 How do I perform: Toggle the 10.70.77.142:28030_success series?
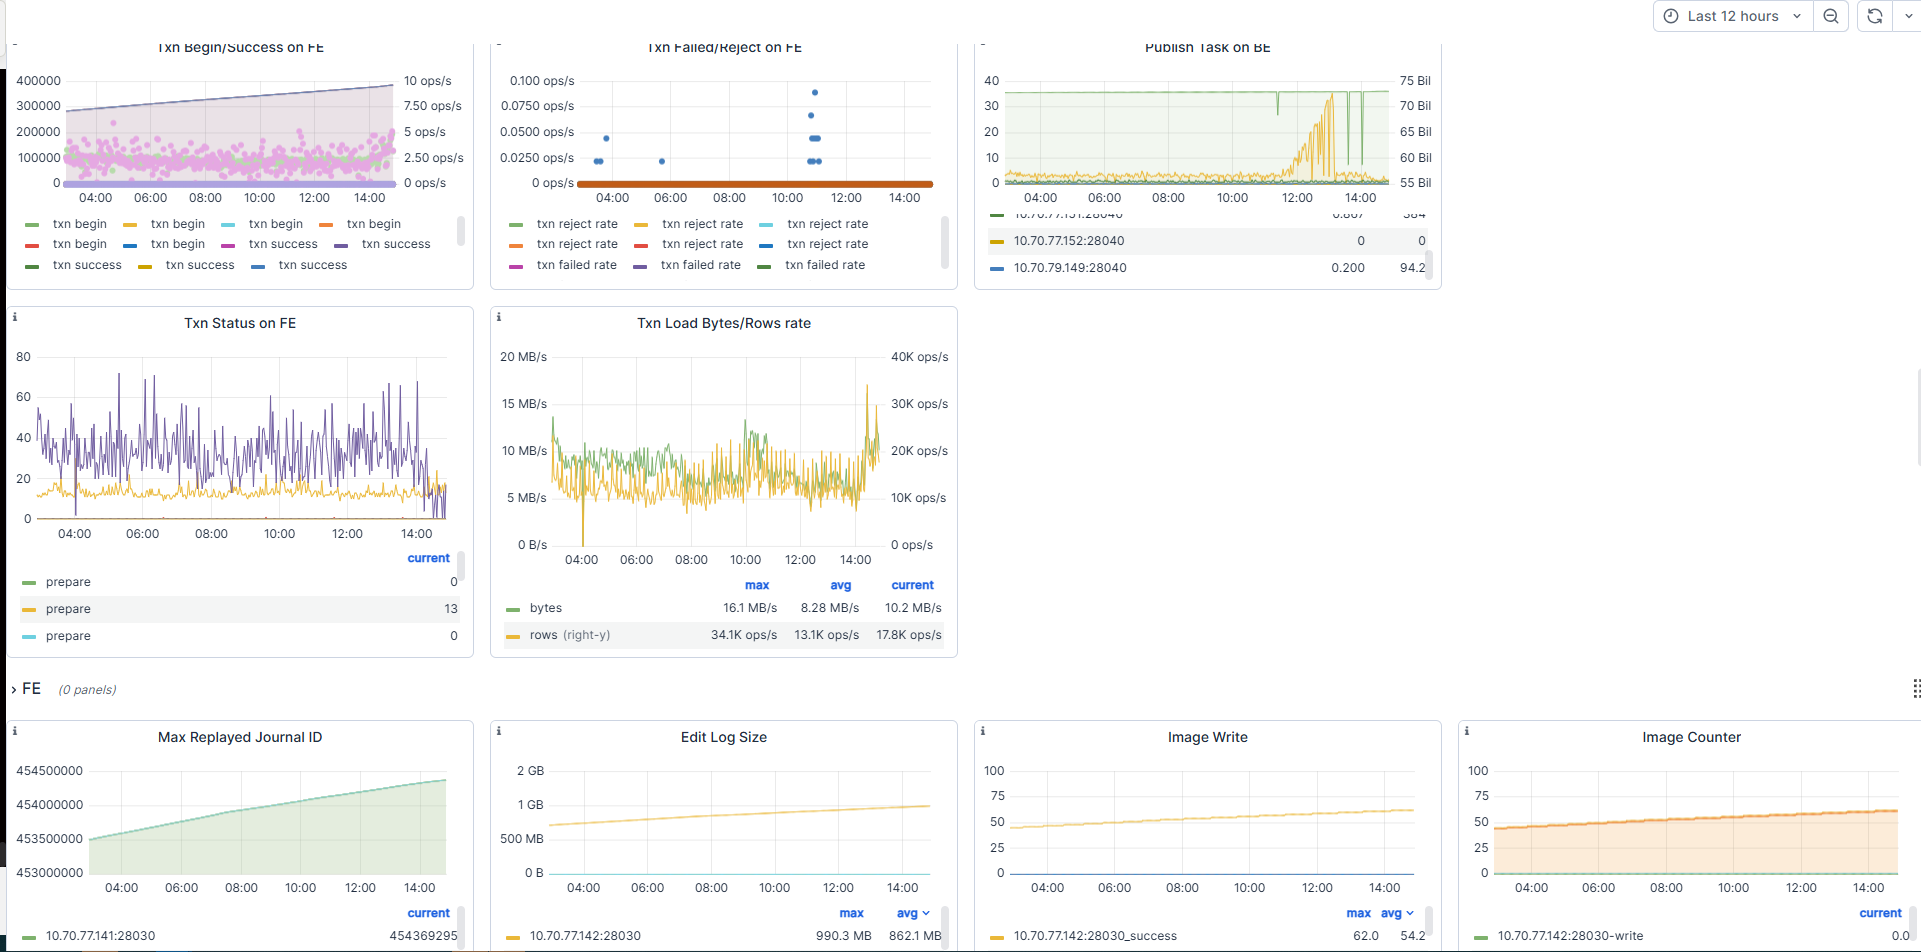coord(1095,936)
